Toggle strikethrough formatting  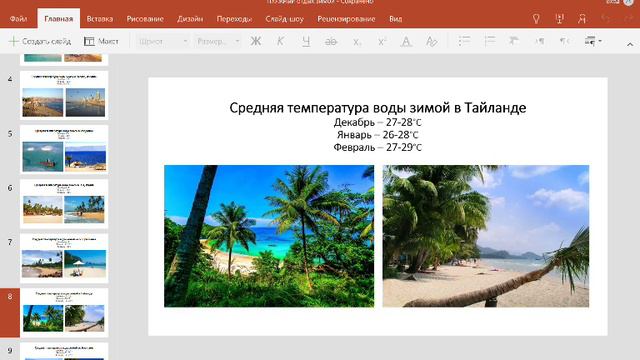tap(331, 41)
